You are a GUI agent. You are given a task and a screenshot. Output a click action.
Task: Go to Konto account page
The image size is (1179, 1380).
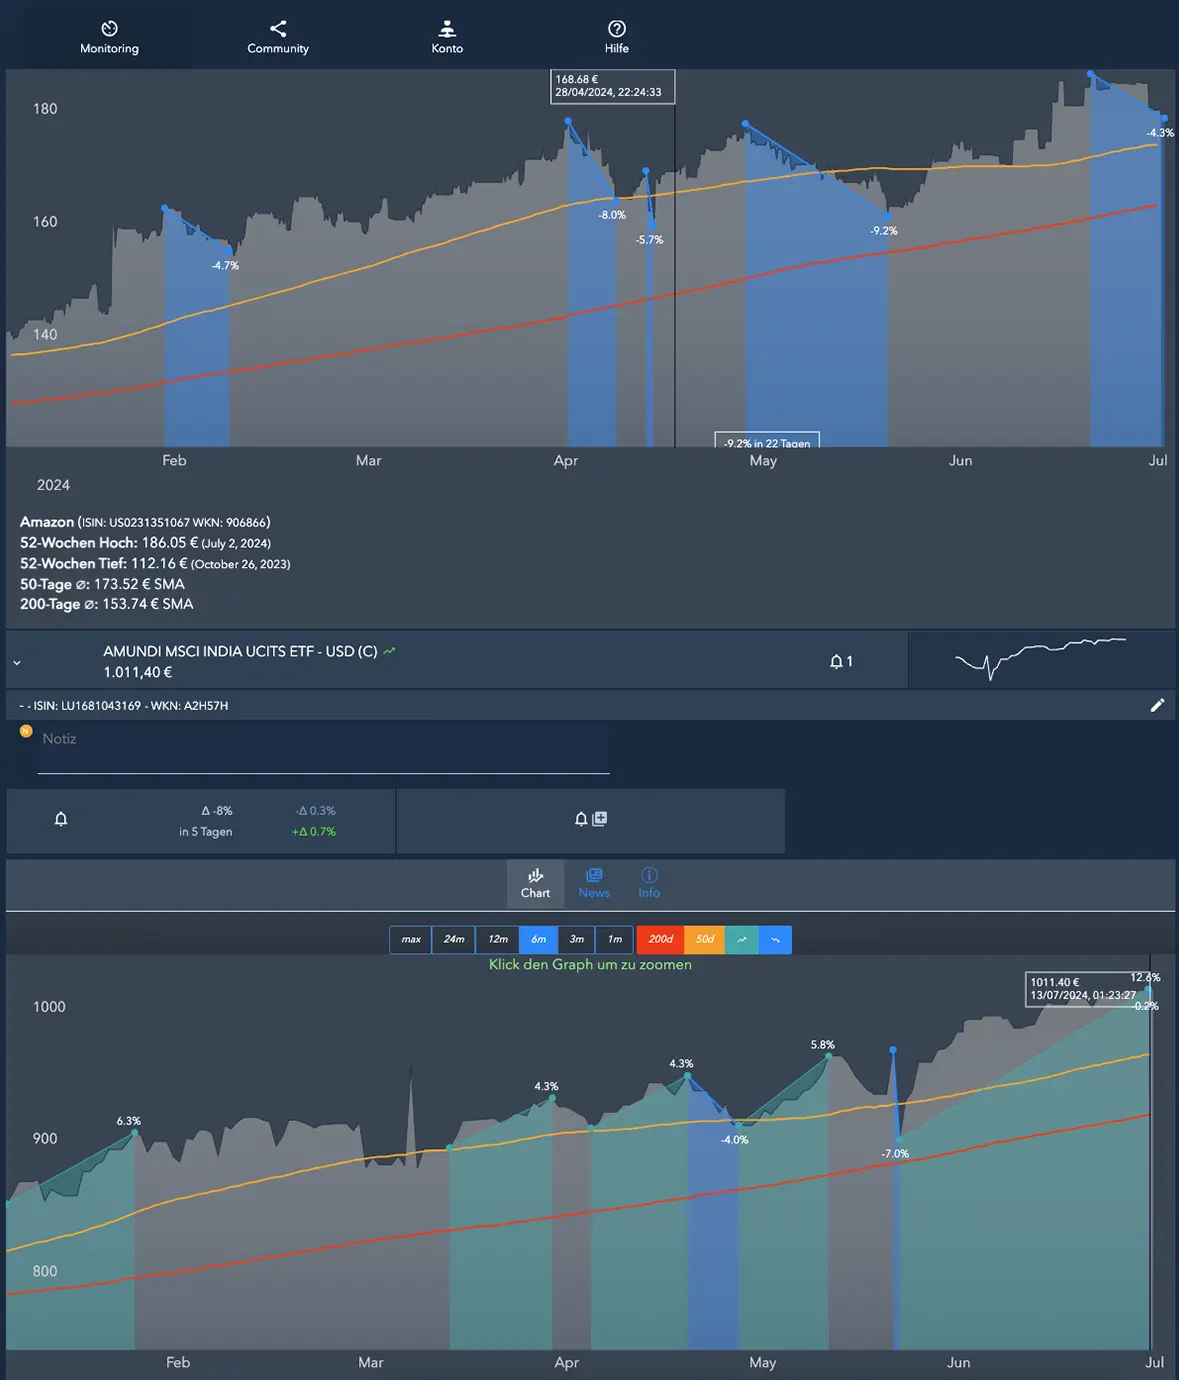click(447, 37)
